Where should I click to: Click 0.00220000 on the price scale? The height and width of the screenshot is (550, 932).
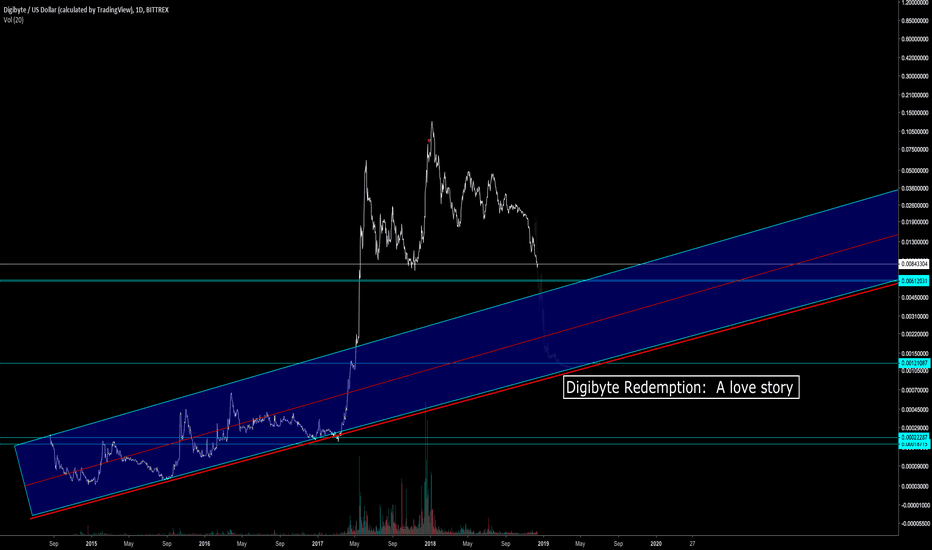tap(915, 335)
